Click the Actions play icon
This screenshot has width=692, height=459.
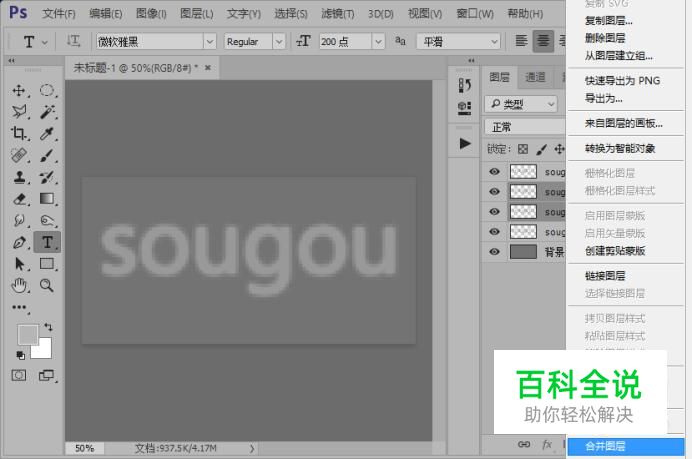tap(464, 143)
